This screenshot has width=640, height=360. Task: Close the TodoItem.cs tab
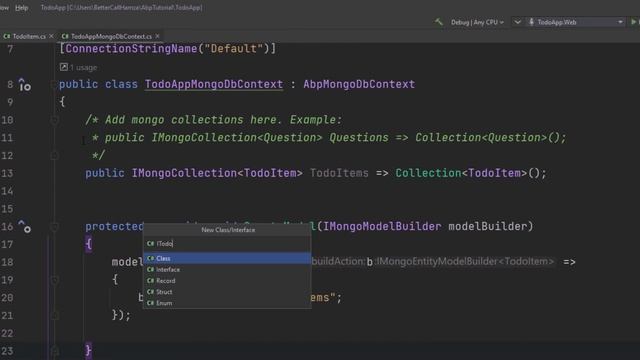[x=51, y=36]
